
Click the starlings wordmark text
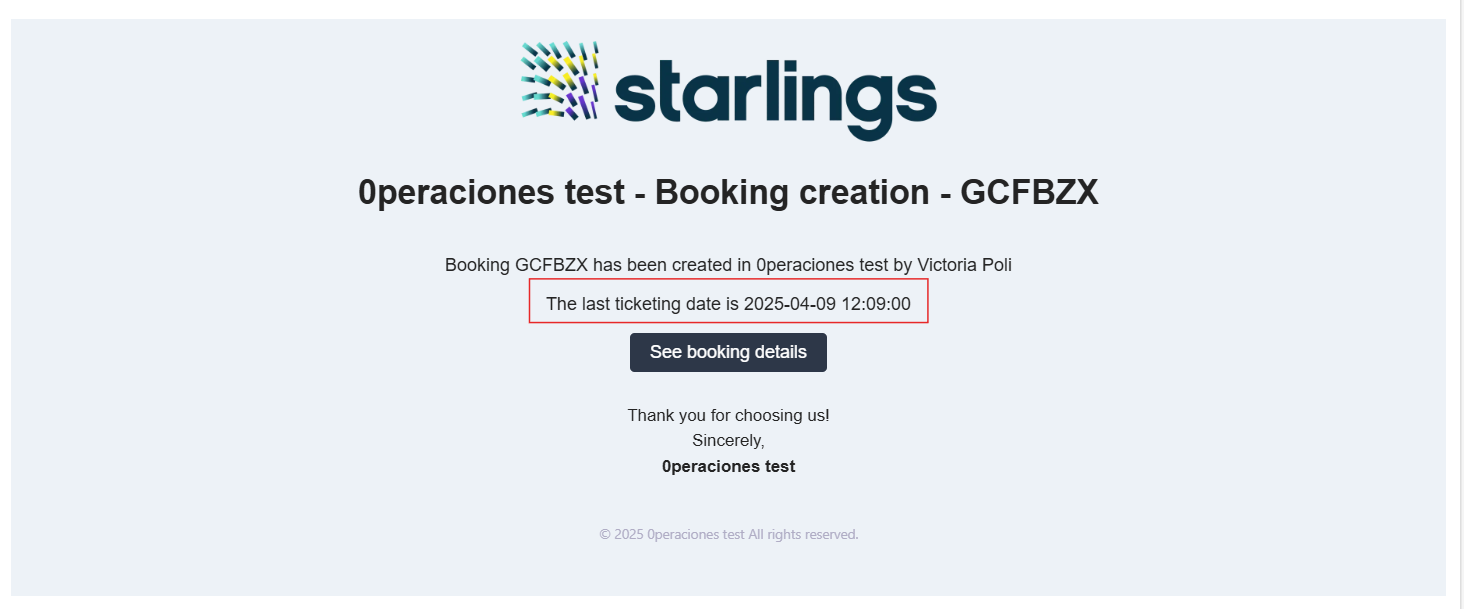(775, 96)
